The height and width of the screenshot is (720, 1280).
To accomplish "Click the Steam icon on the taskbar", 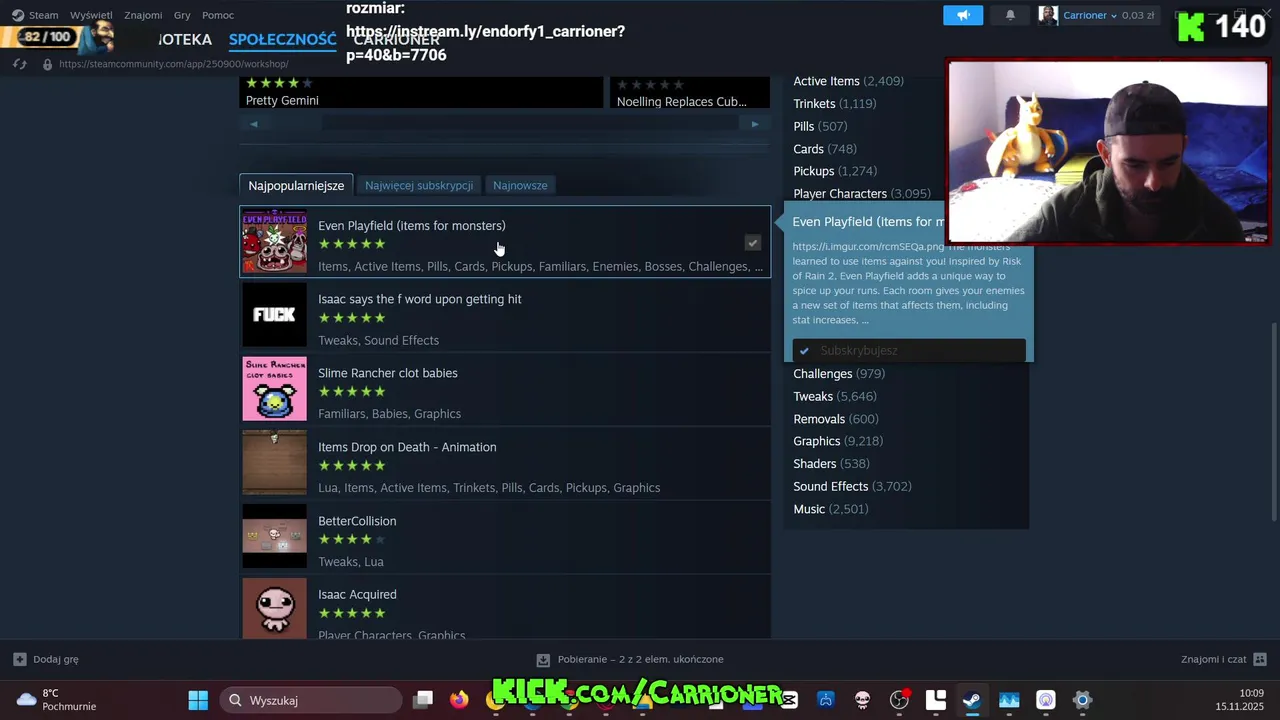I will point(972,700).
